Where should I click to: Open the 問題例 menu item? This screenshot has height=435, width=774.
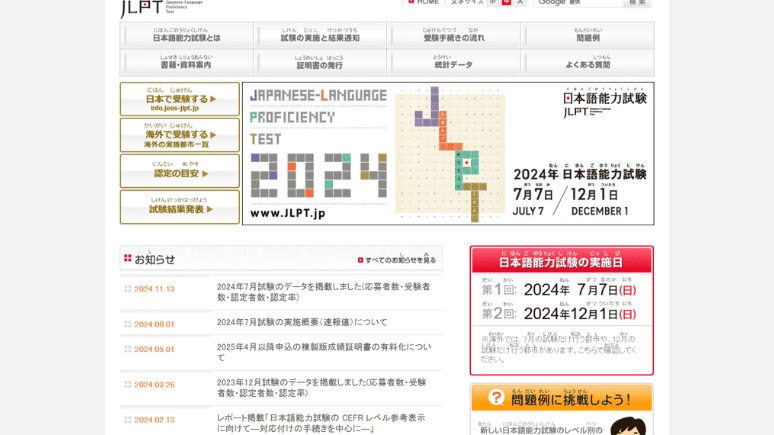(587, 35)
